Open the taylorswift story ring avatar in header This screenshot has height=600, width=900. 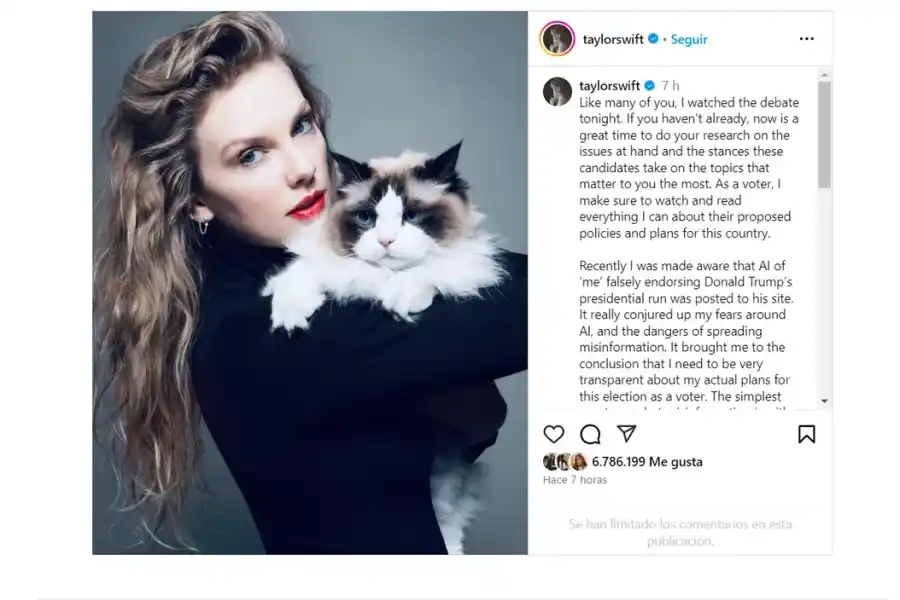point(557,38)
